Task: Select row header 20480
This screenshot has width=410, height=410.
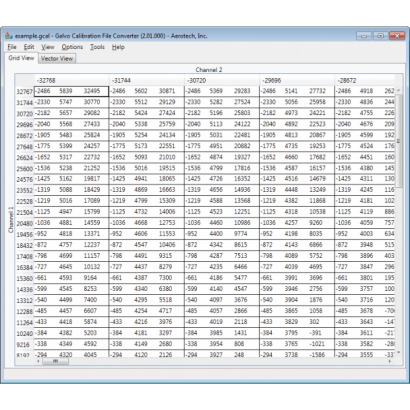Action: click(x=25, y=223)
